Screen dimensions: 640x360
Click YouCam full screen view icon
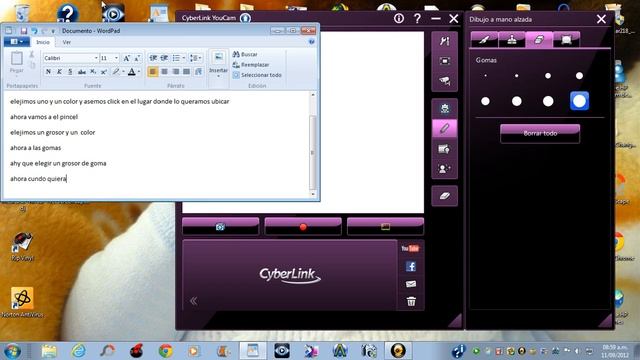click(x=444, y=61)
